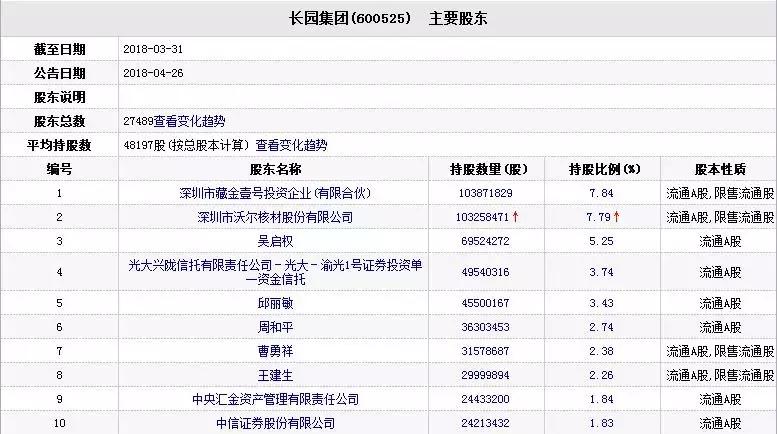Open shareholder 周和平
The height and width of the screenshot is (434, 777).
[275, 327]
